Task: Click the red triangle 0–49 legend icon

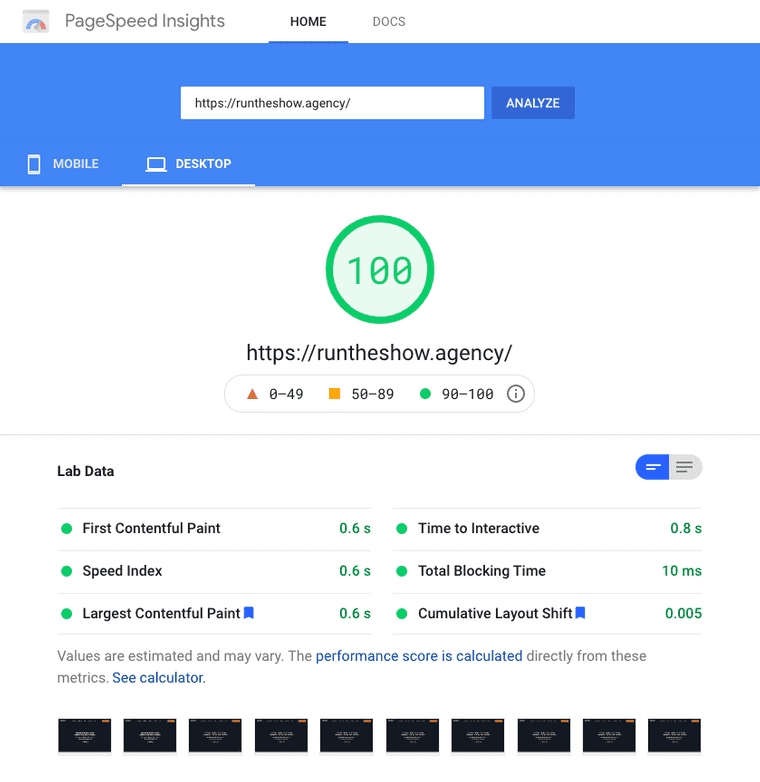Action: 252,394
